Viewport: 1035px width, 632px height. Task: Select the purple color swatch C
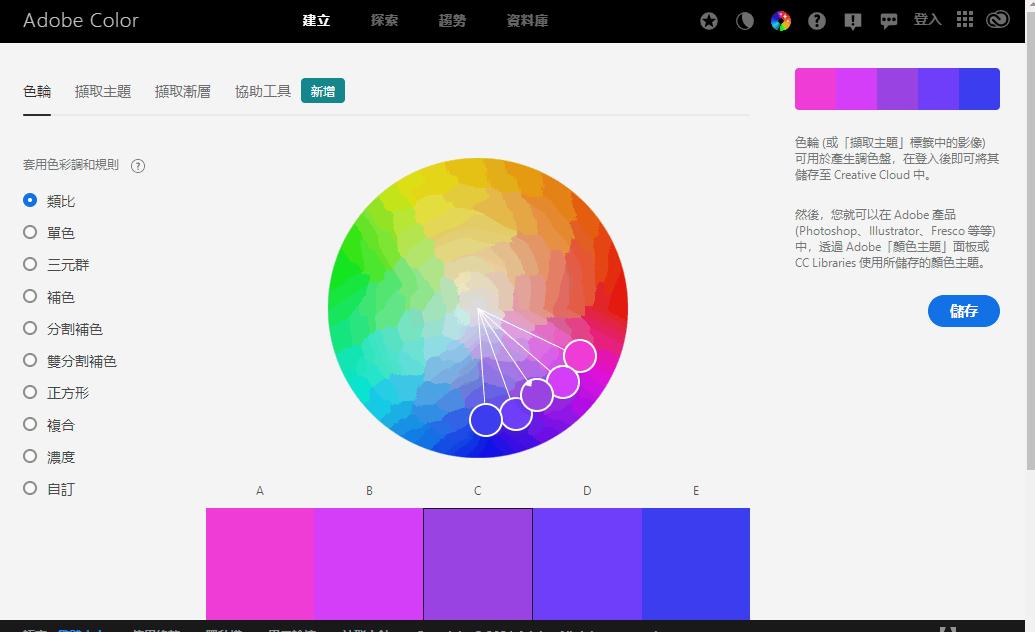(478, 564)
